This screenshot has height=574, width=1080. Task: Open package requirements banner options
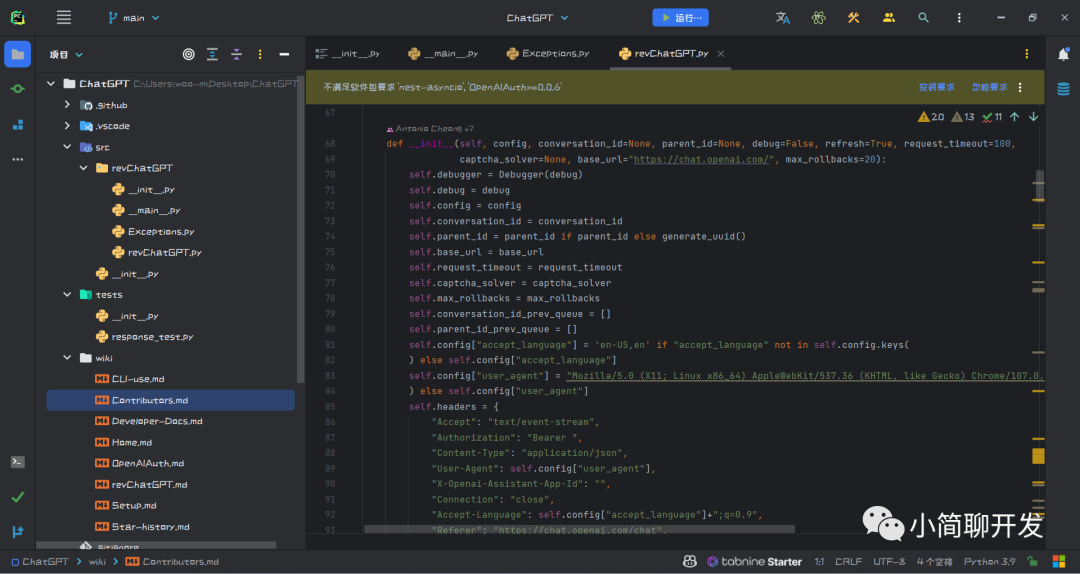[1020, 88]
